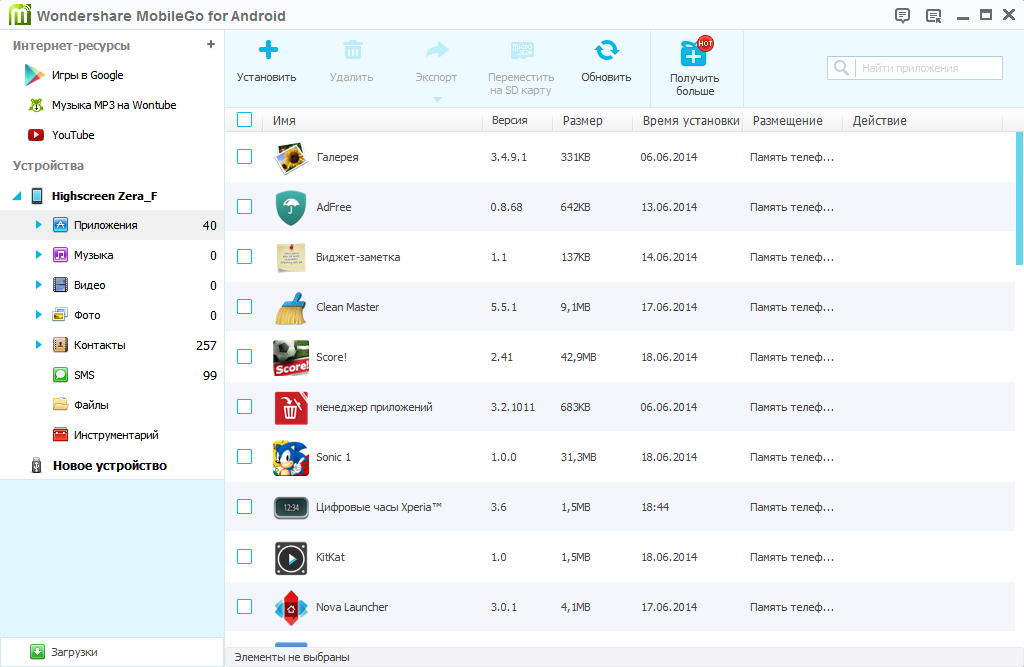The width and height of the screenshot is (1024, 667).
Task: Collapse the Highscreen Zera_F device node
Action: pos(17,196)
